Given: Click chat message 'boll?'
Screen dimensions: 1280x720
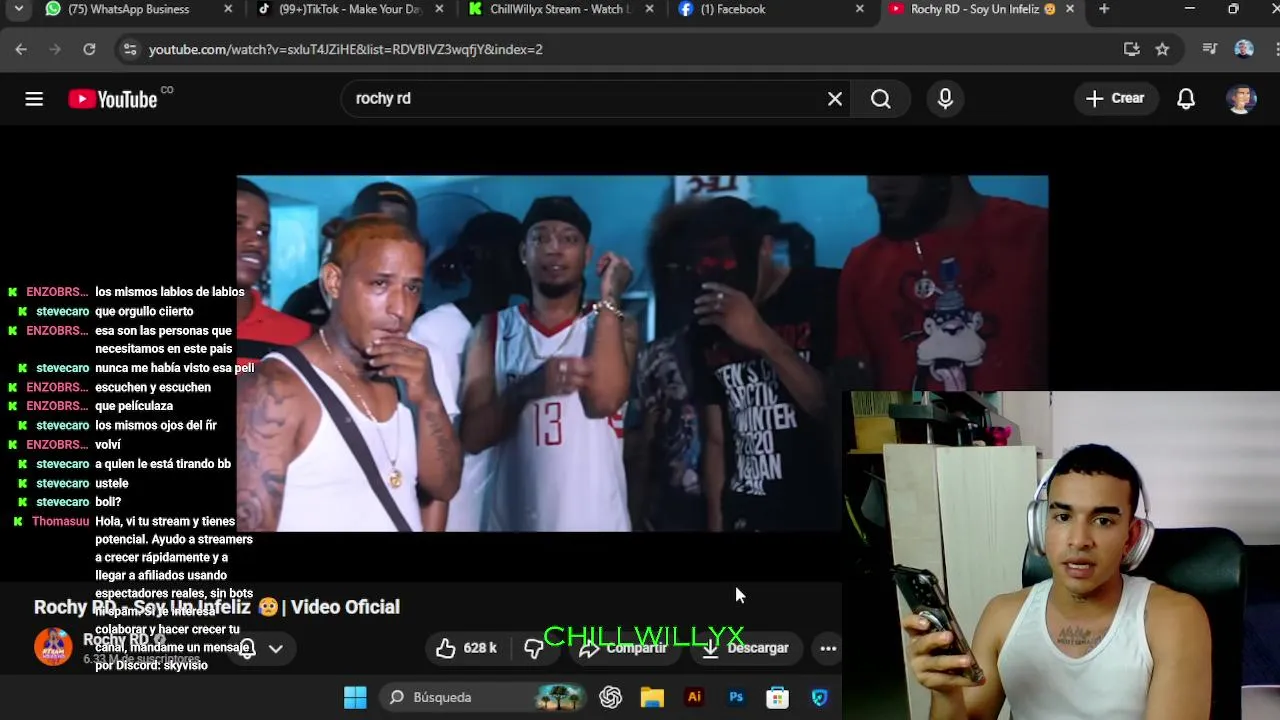Looking at the screenshot, I should [108, 502].
